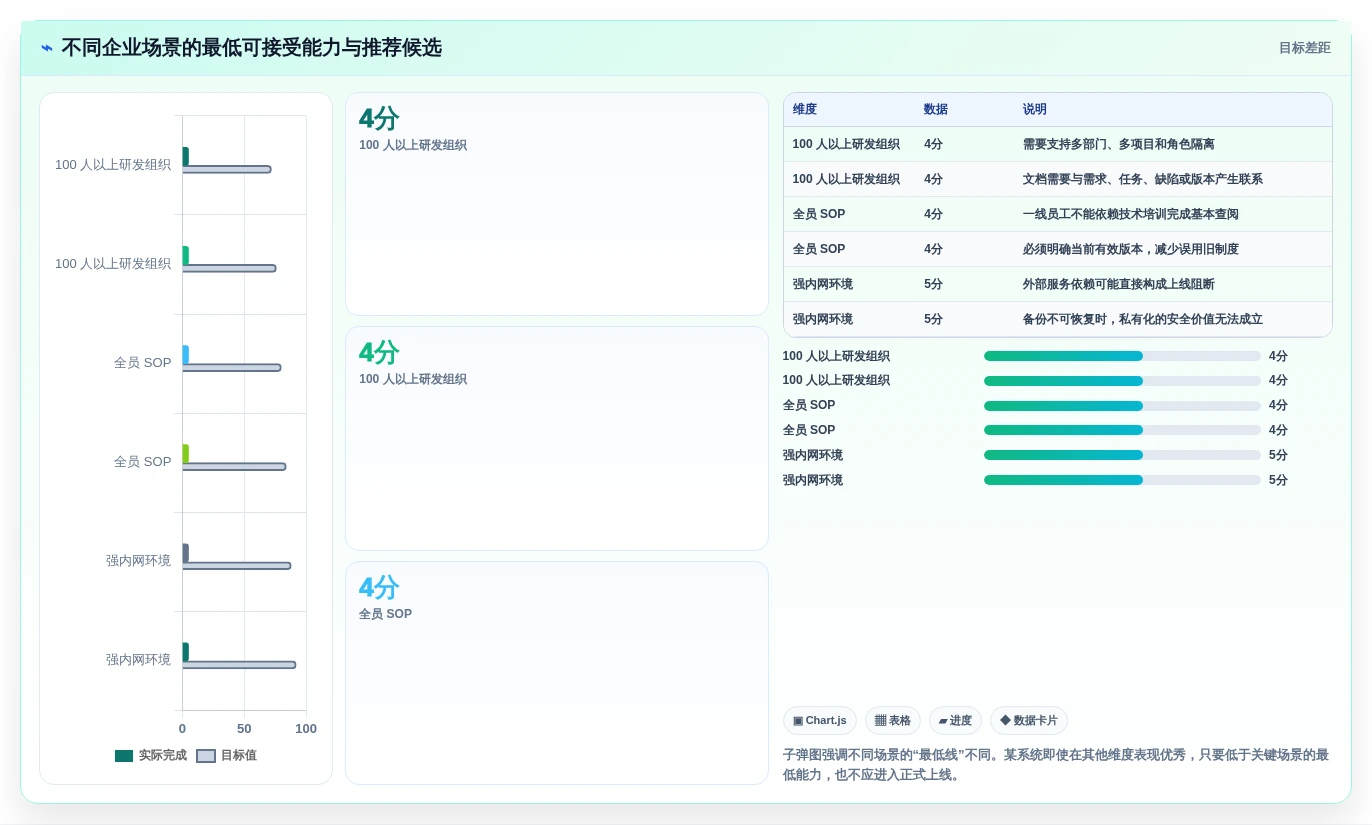Select the 进度 chip
The height and width of the screenshot is (825, 1372).
coord(955,721)
